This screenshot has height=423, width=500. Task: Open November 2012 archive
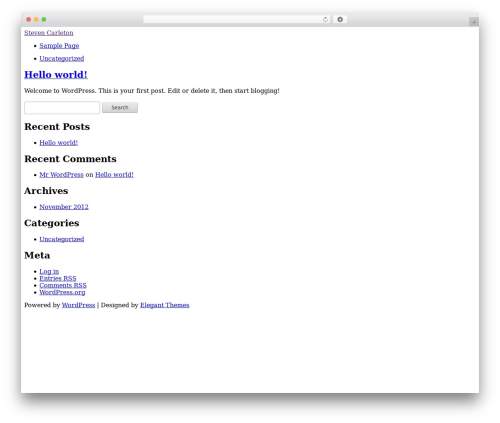click(x=64, y=207)
